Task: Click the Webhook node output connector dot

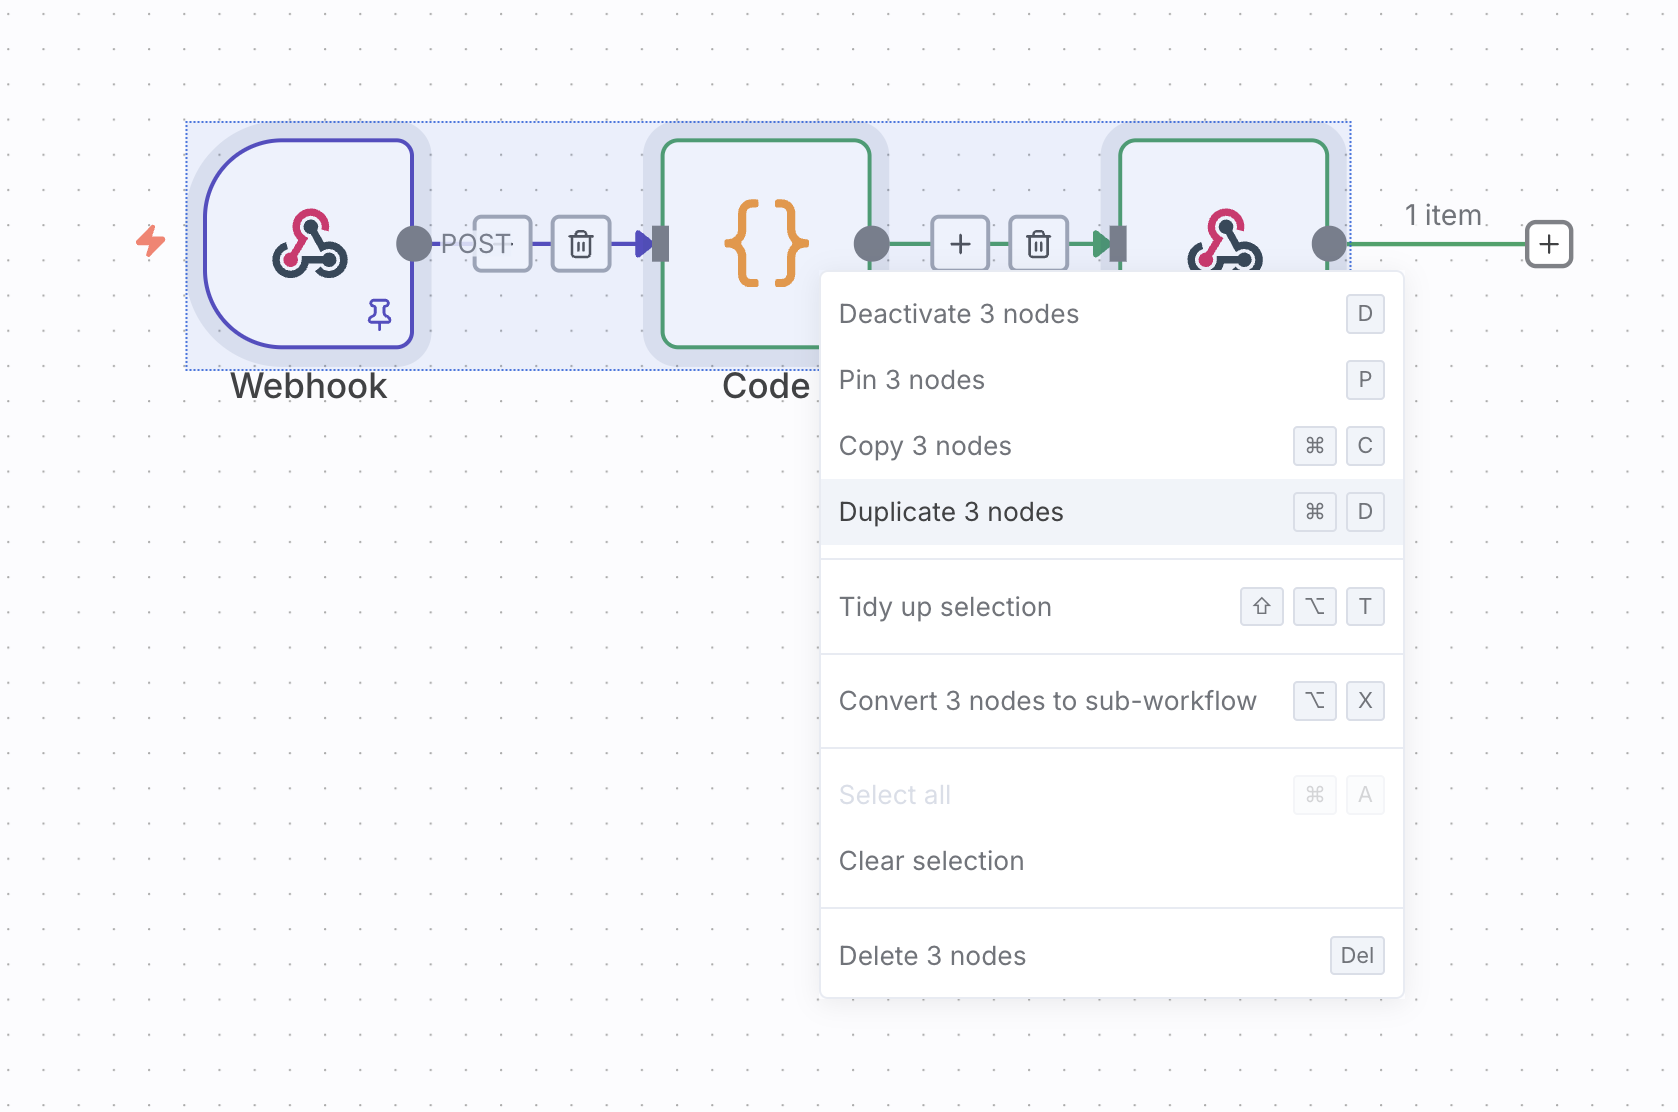Action: [x=413, y=243]
